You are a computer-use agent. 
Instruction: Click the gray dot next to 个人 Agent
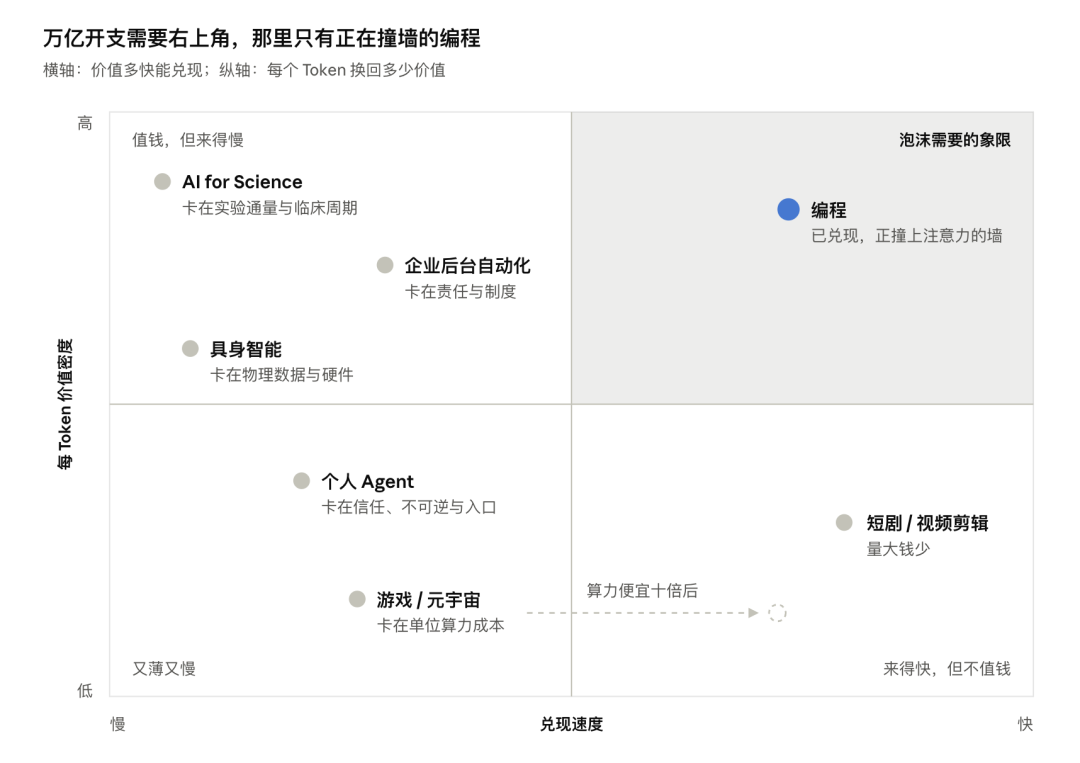302,481
